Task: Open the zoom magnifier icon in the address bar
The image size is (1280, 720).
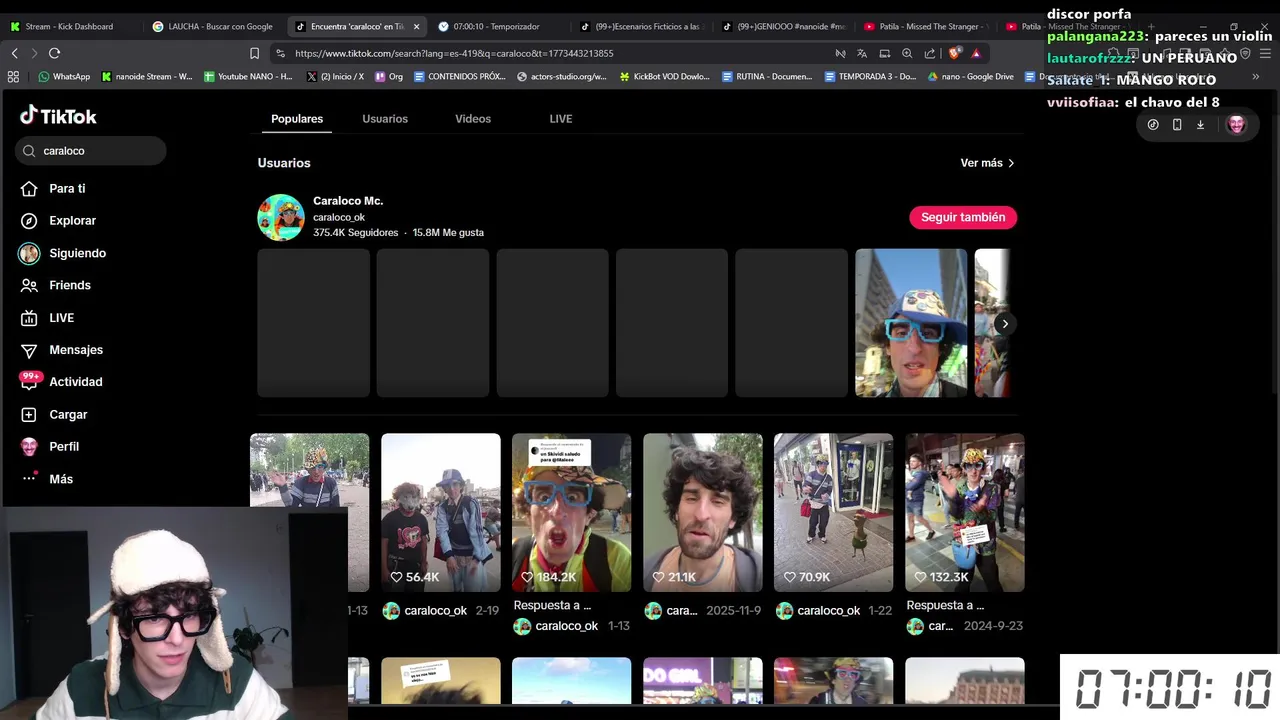Action: (907, 53)
